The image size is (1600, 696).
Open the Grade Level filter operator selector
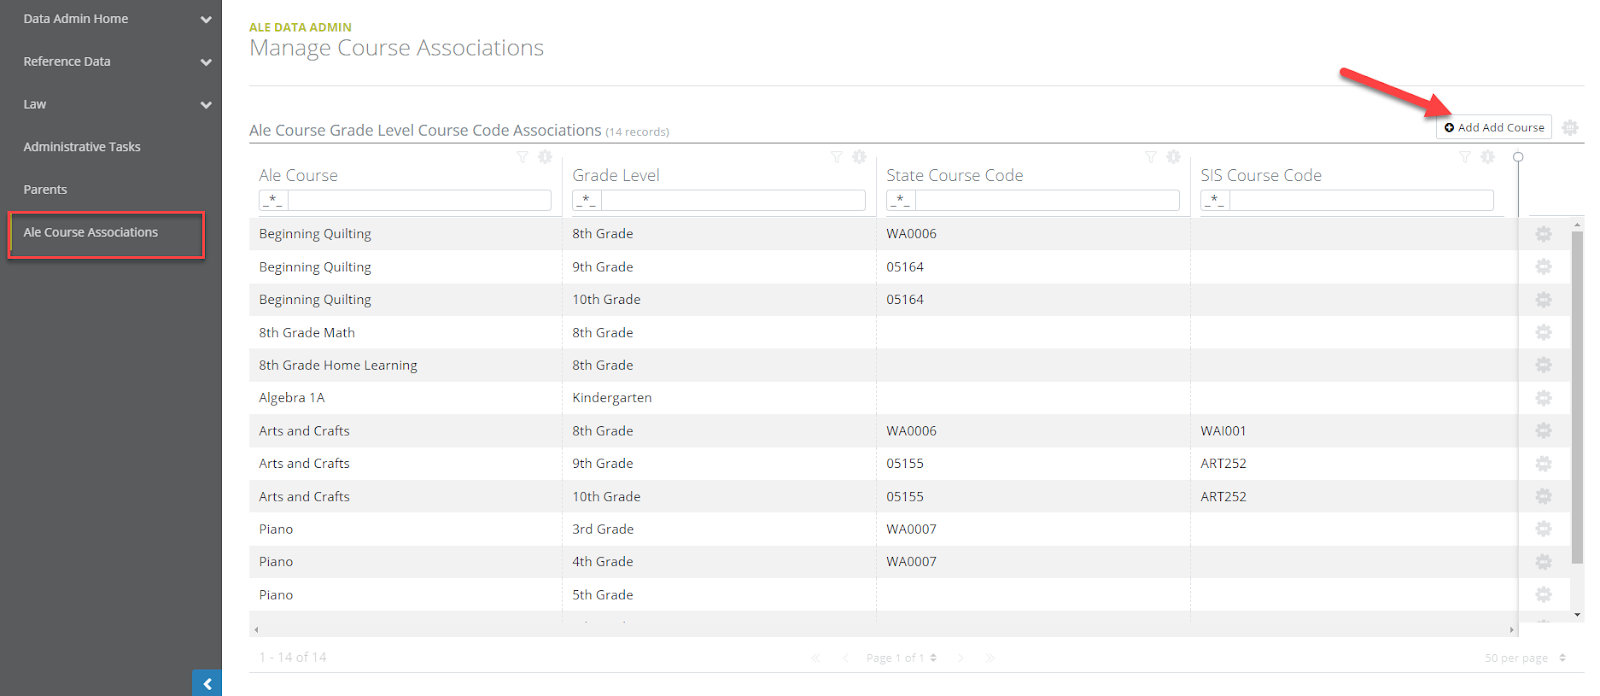coord(587,200)
